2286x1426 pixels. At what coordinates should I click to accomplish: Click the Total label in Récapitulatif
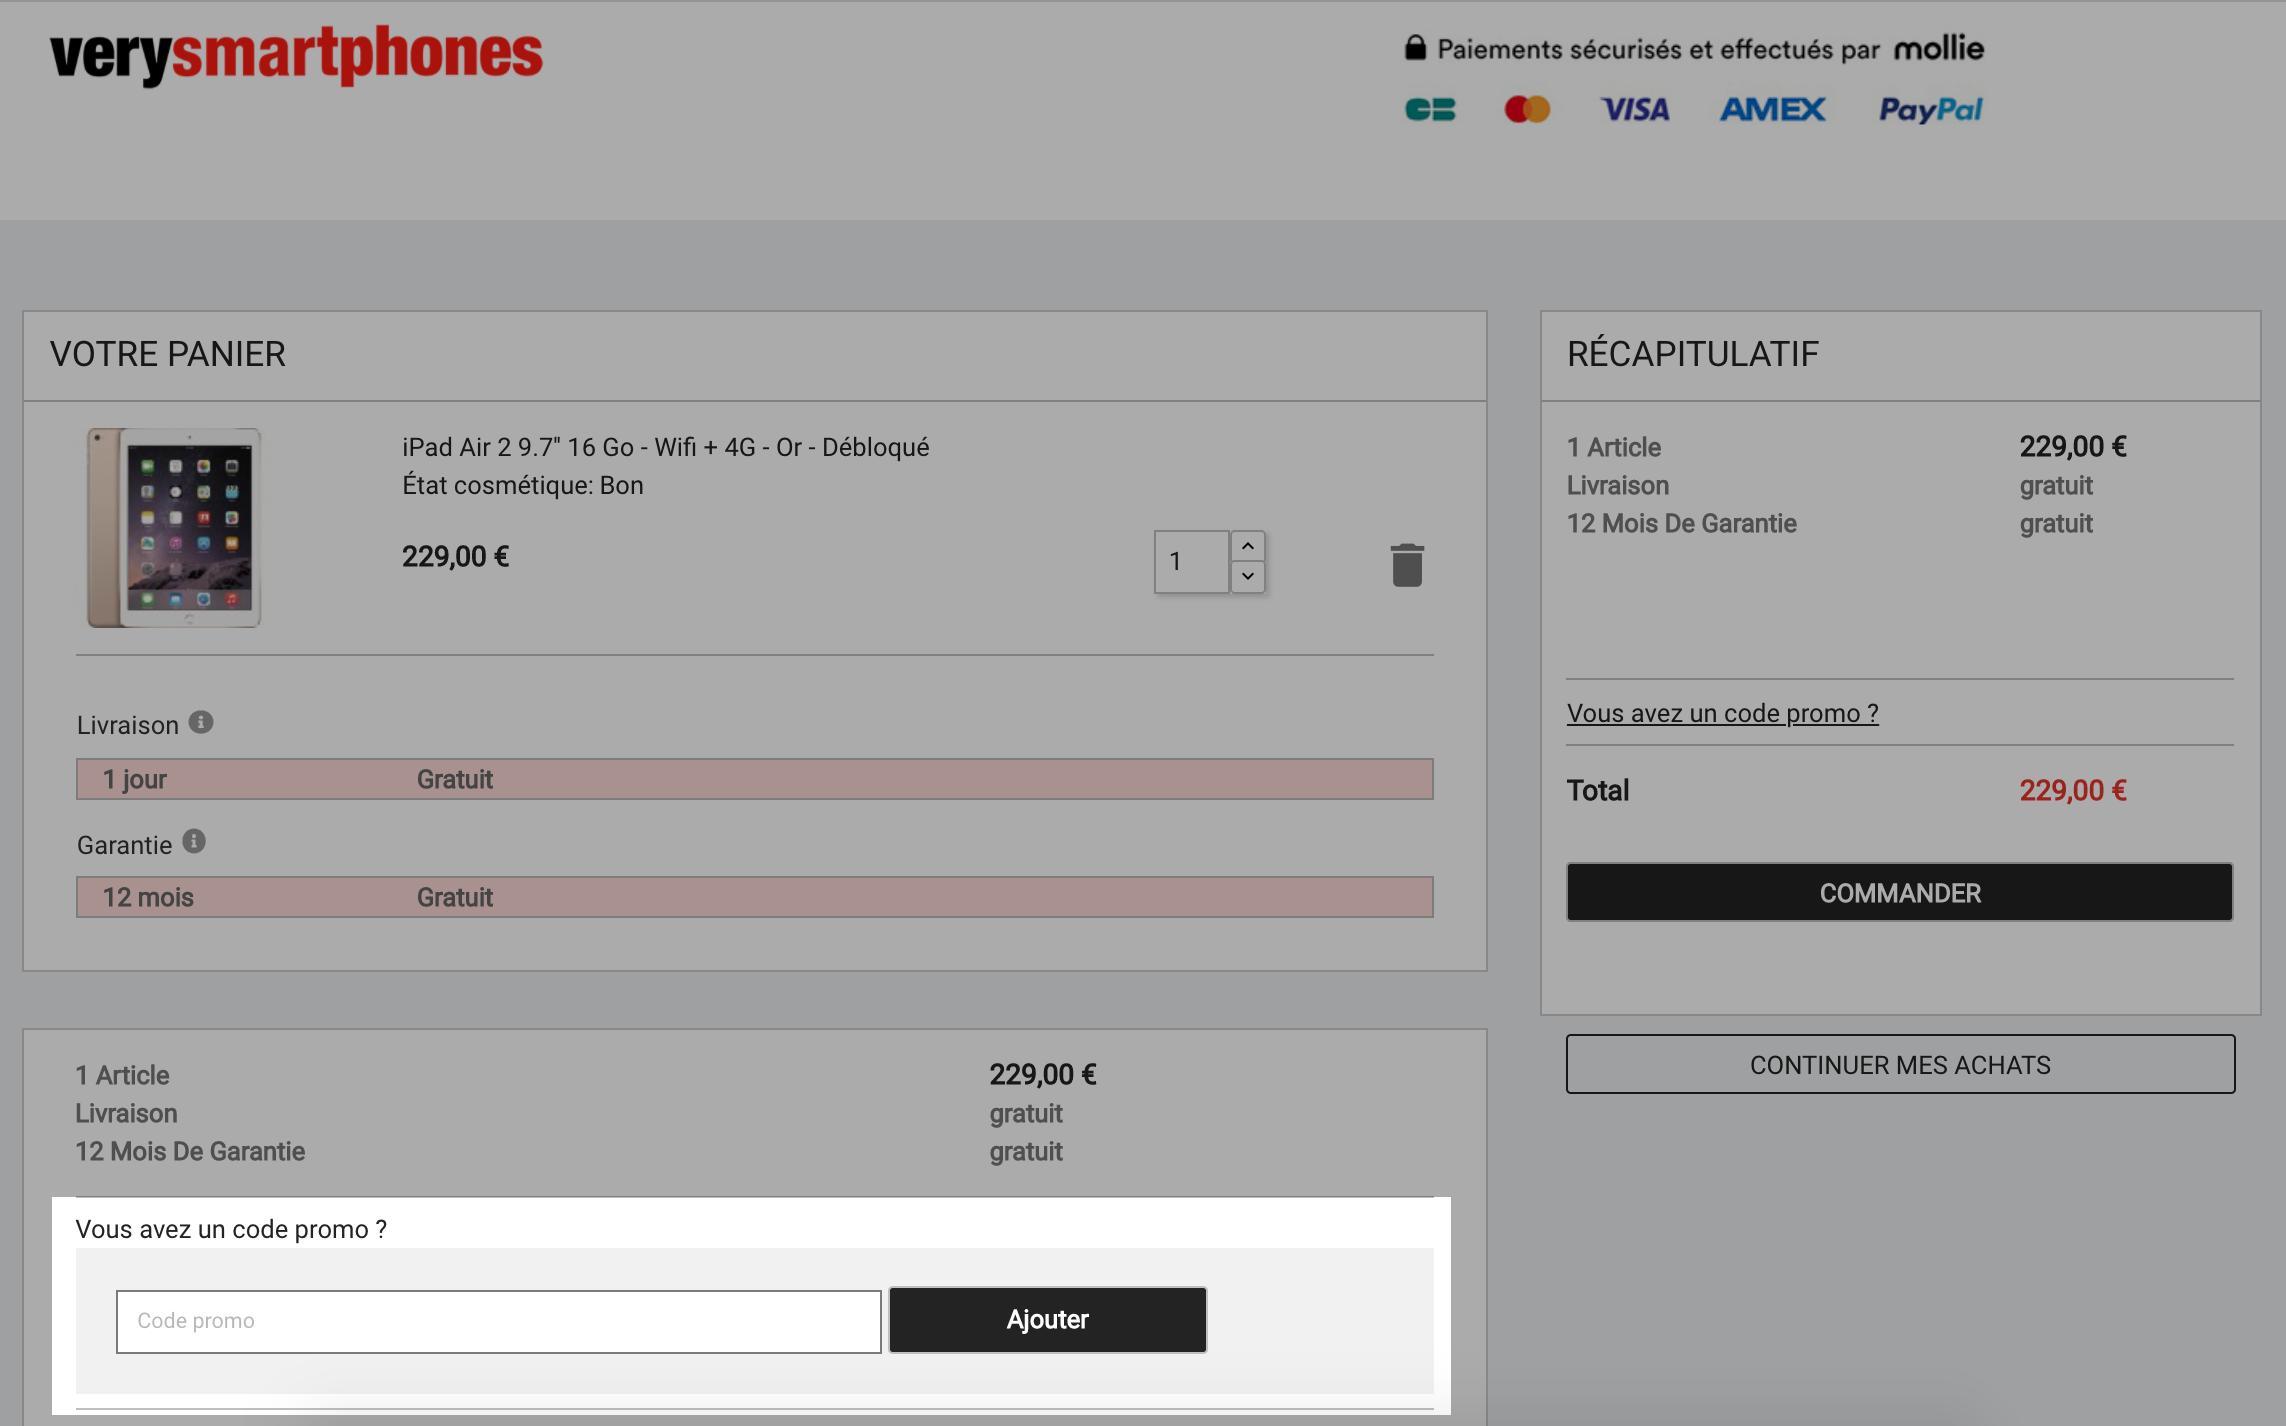coord(1597,790)
